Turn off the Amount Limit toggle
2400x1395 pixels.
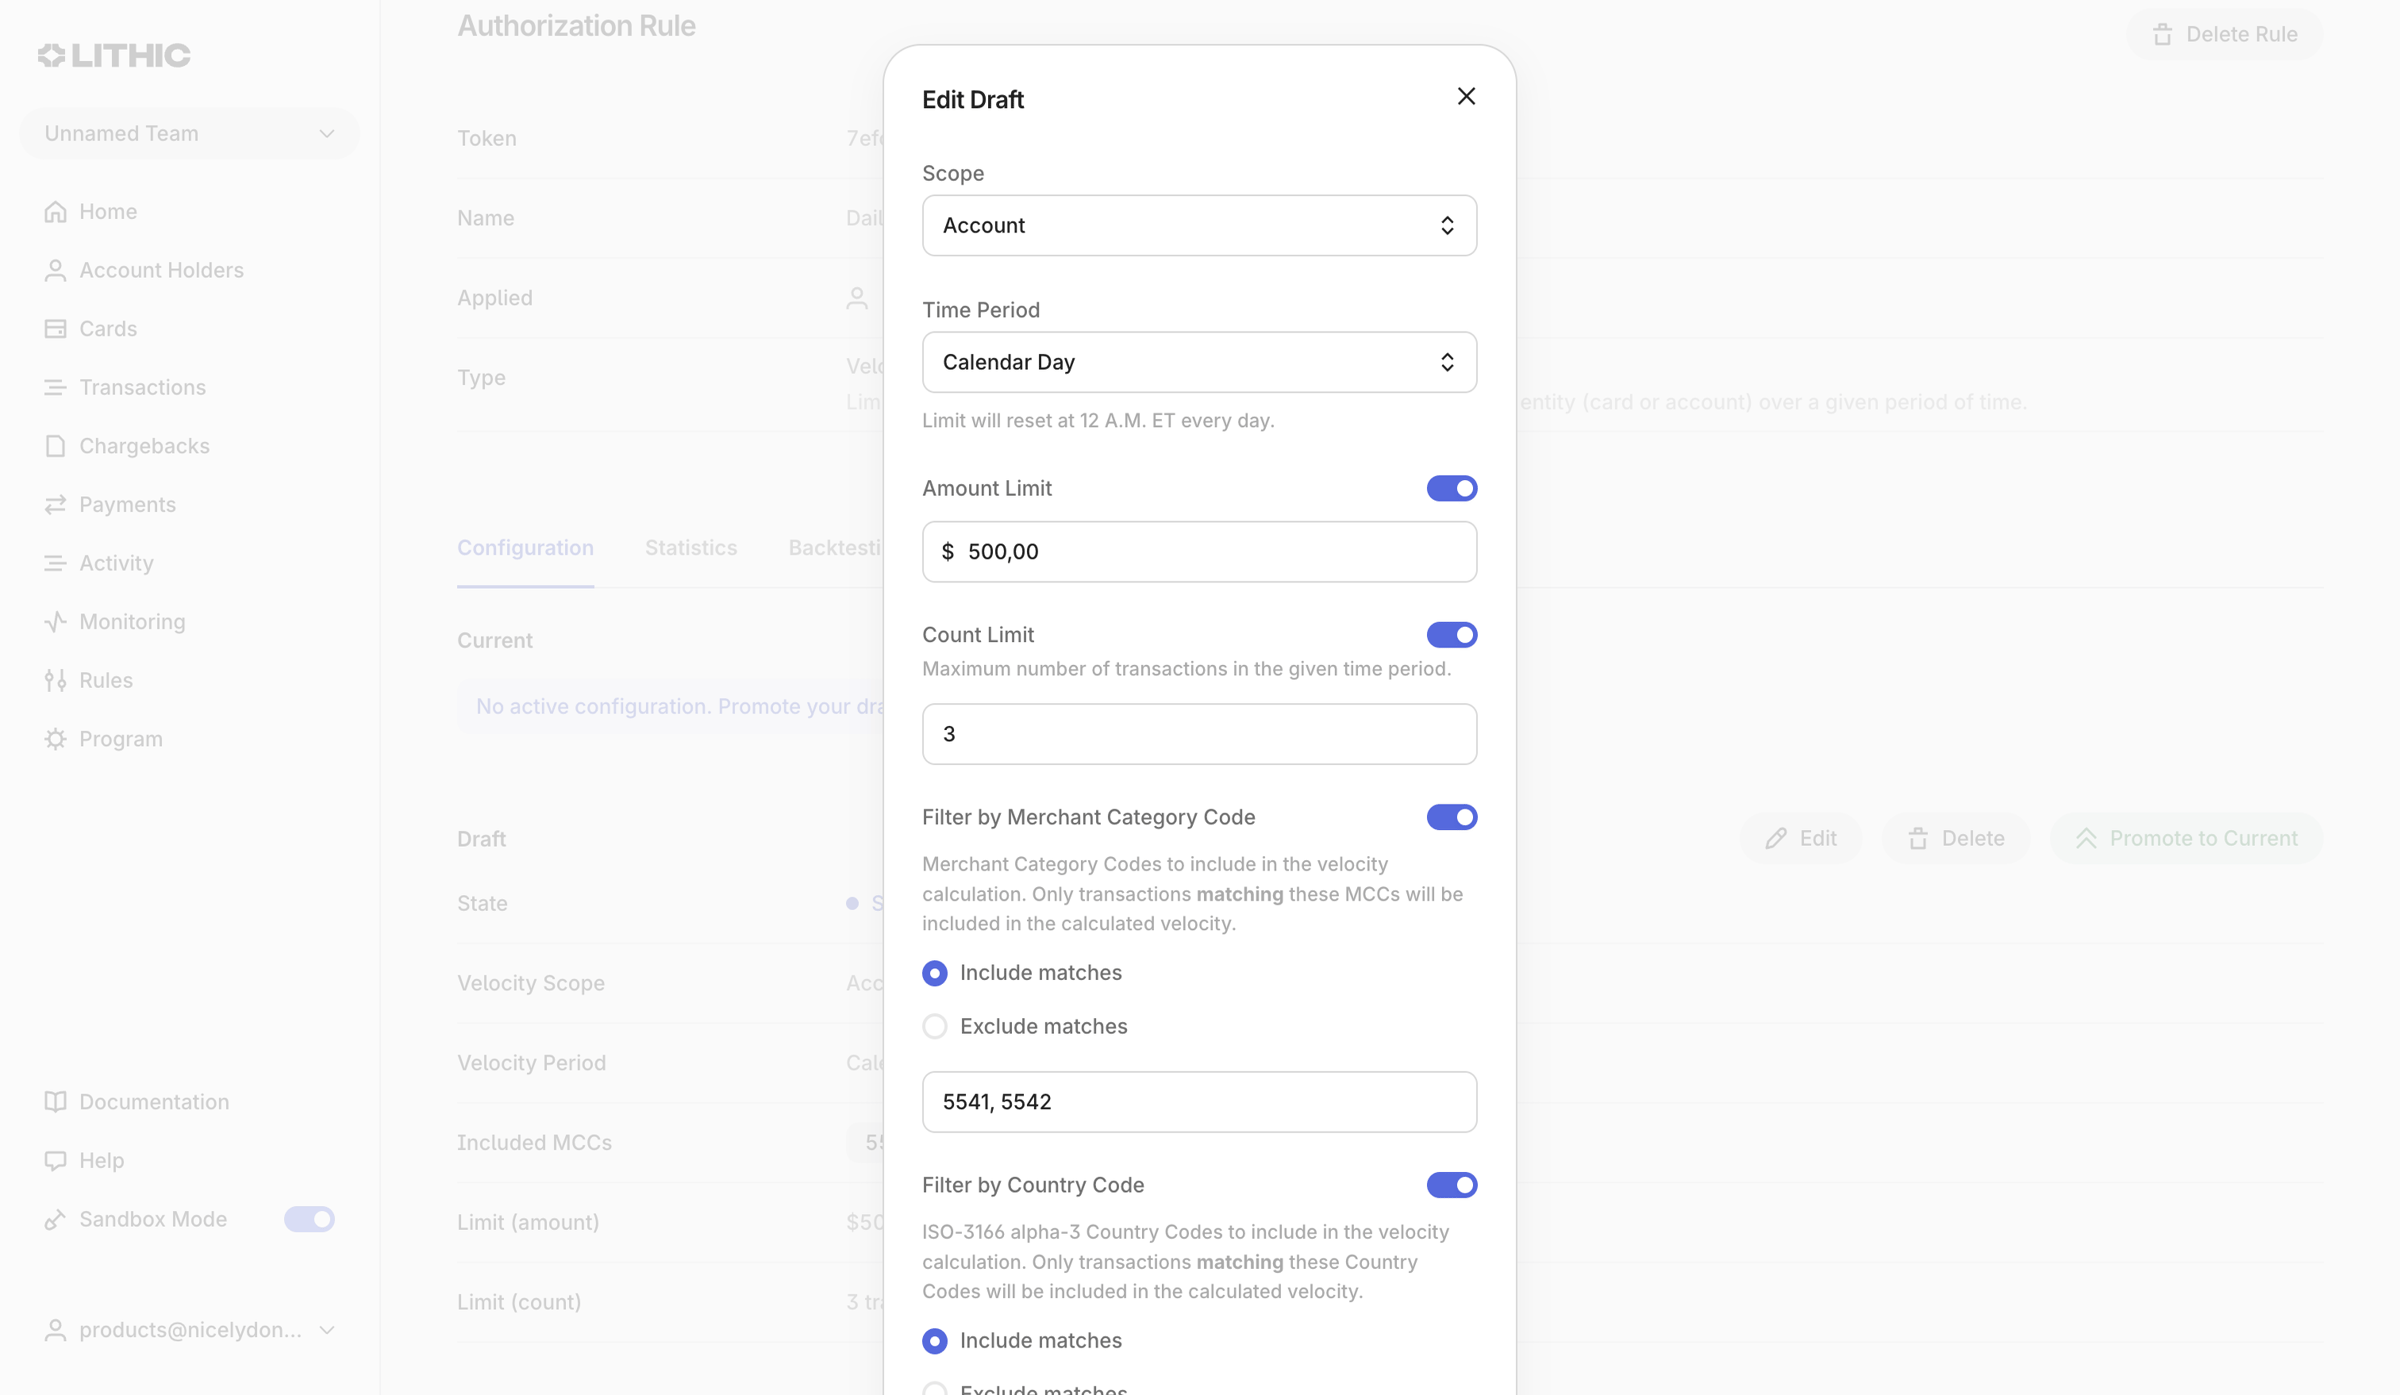click(x=1452, y=488)
